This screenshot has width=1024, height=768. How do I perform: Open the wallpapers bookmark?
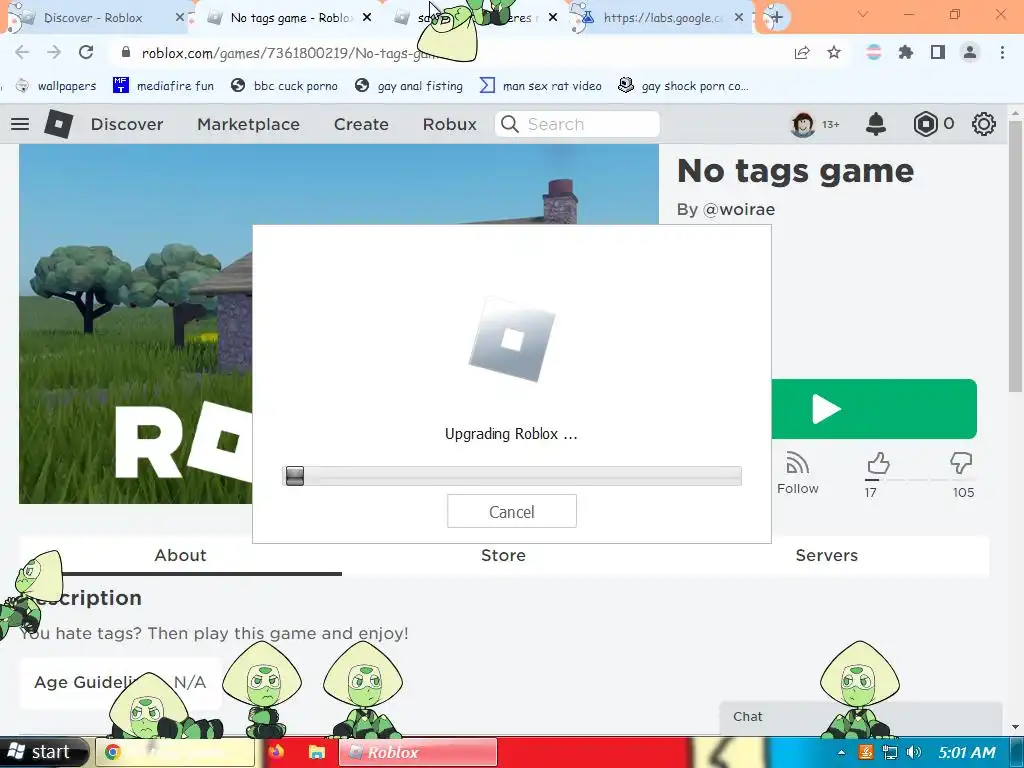pyautogui.click(x=56, y=86)
